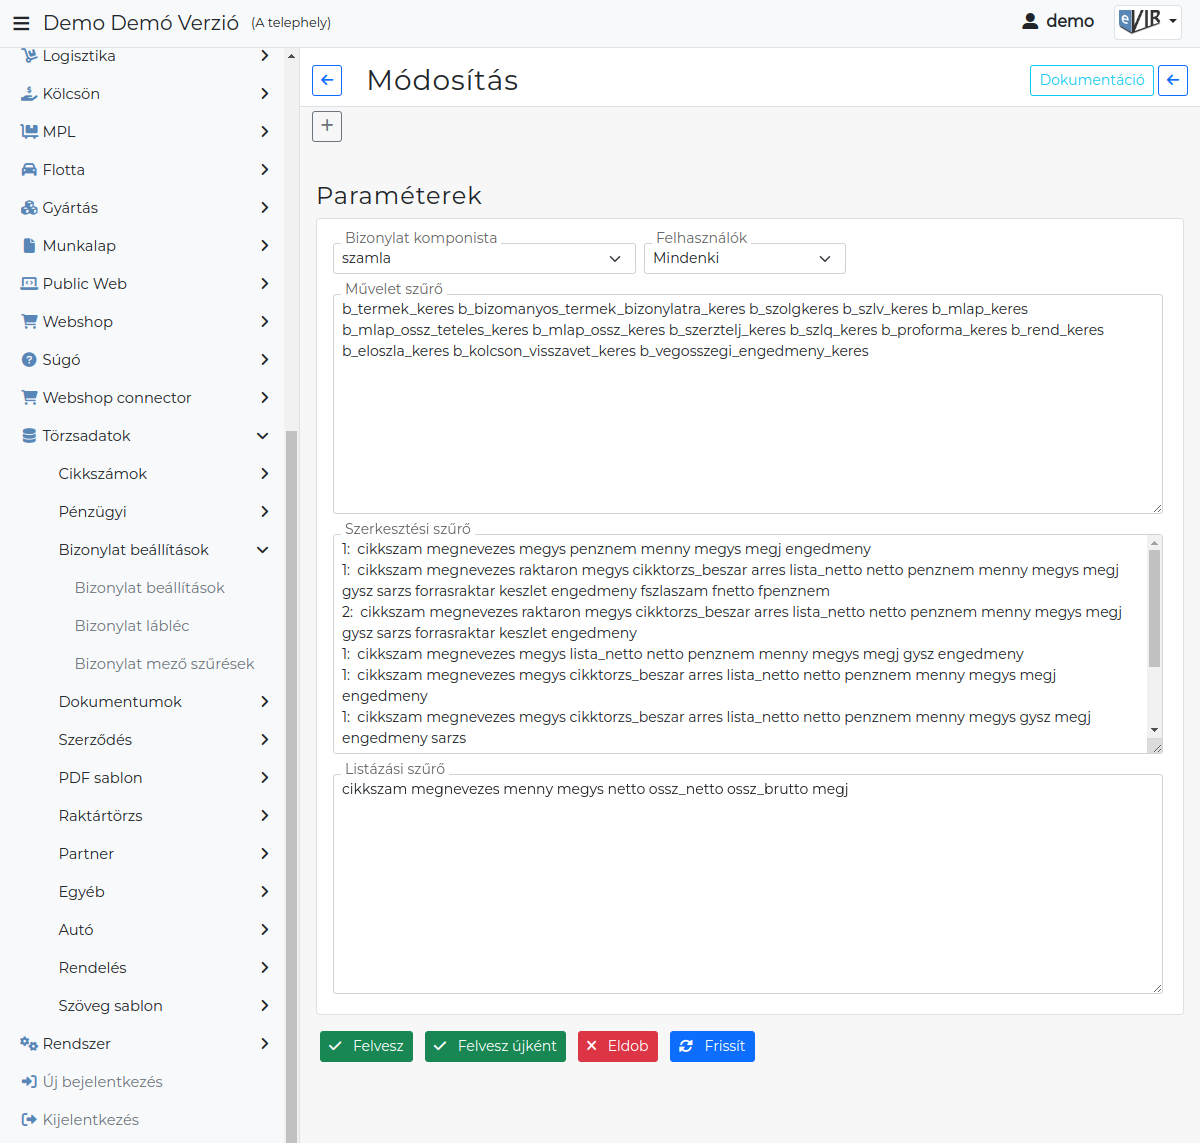Open the Felhasználók dropdown
Screen dimensions: 1200x1143
coord(745,258)
